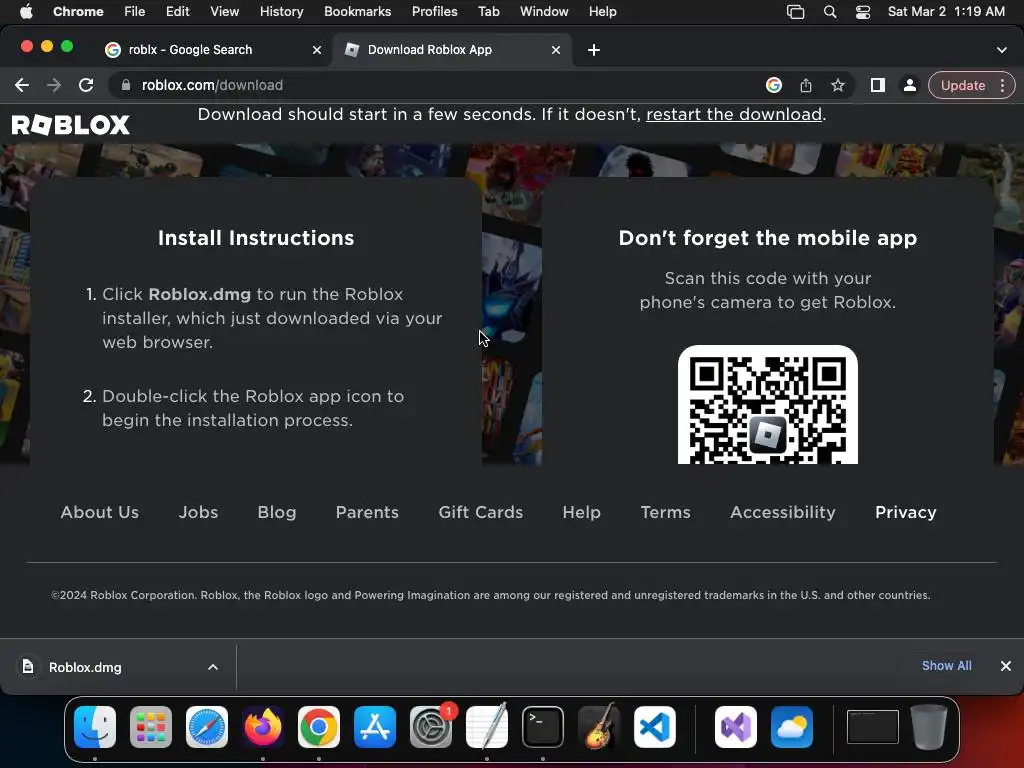
Task: Click the date and time in menu bar
Action: [946, 12]
